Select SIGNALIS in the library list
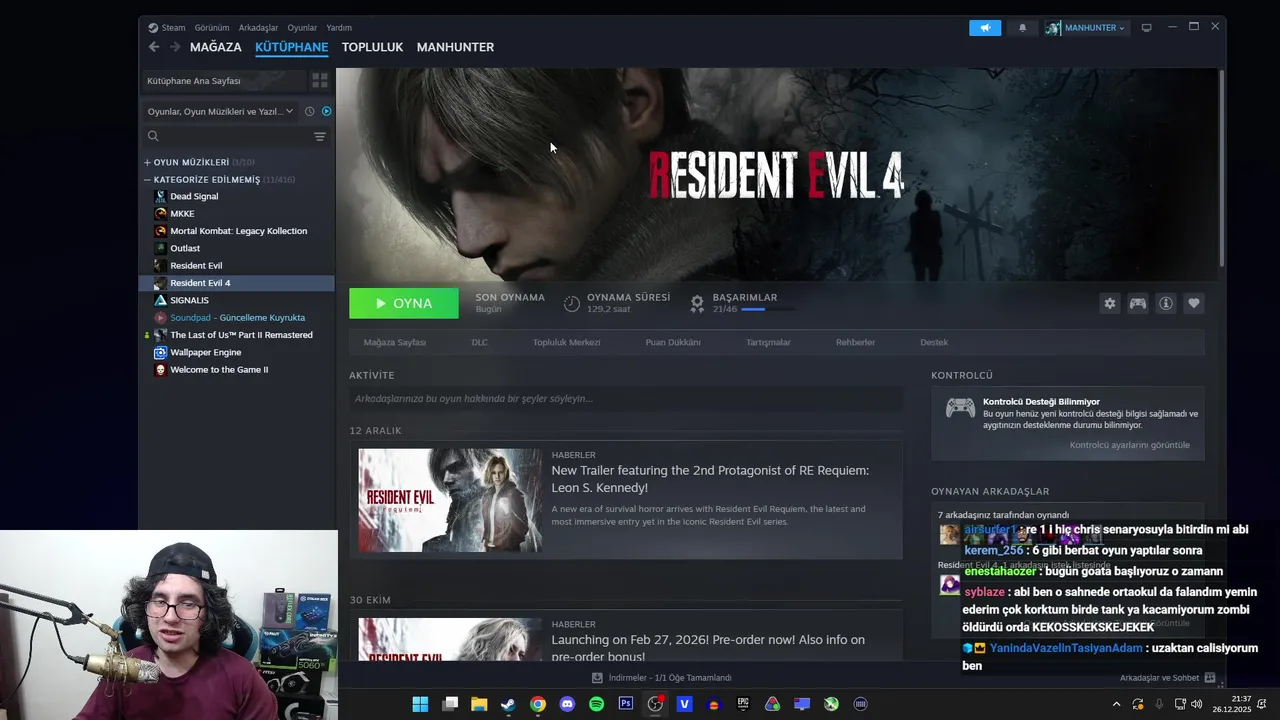The width and height of the screenshot is (1280, 720). point(189,300)
